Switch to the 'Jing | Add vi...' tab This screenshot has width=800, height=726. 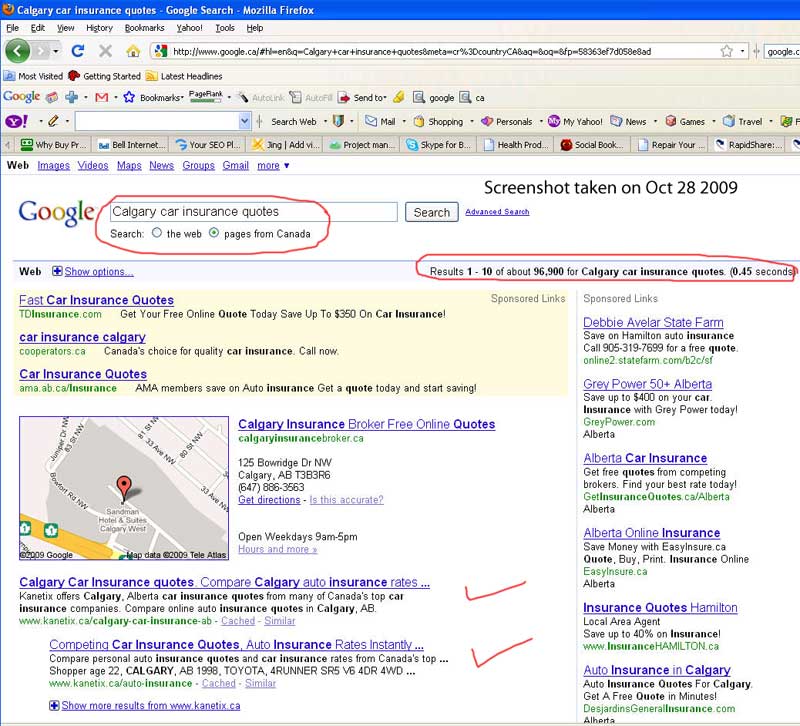[x=285, y=145]
